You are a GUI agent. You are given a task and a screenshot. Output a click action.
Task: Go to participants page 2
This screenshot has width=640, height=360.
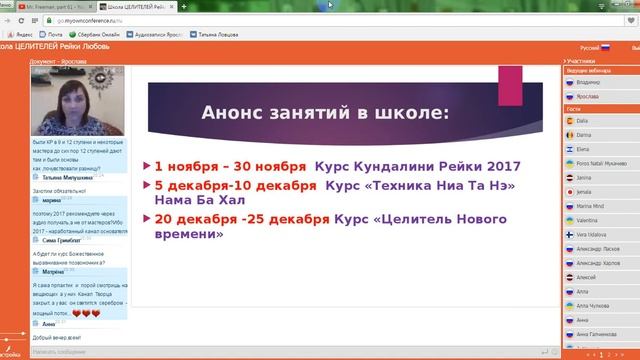pos(609,355)
